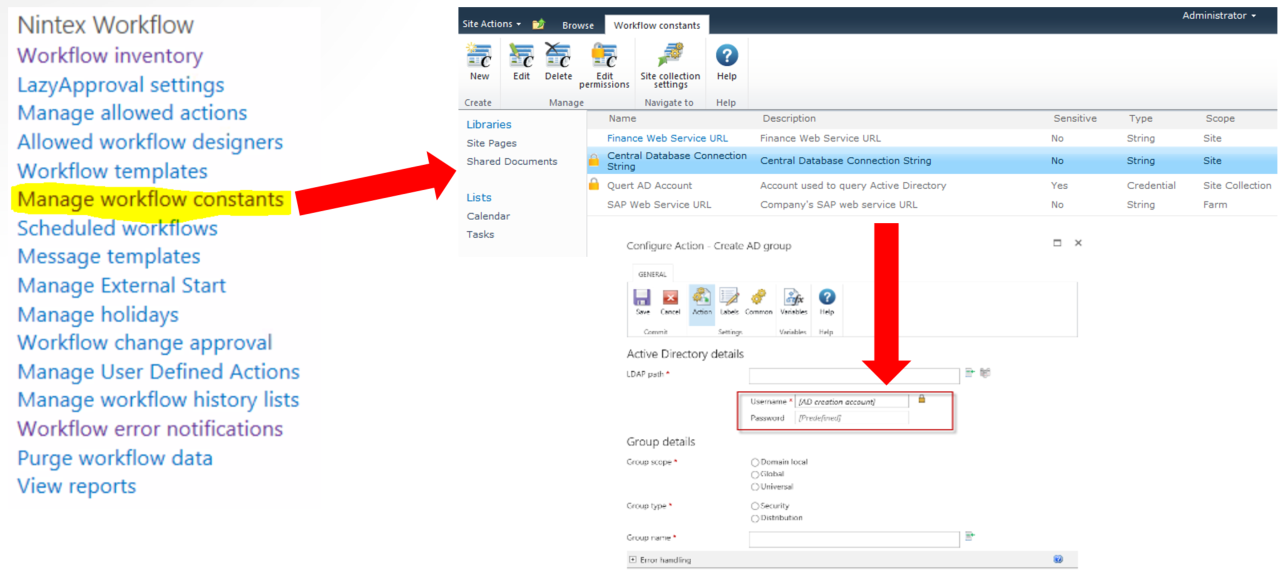The height and width of the screenshot is (579, 1288).
Task: Open the Site Actions dropdown
Action: pos(492,23)
